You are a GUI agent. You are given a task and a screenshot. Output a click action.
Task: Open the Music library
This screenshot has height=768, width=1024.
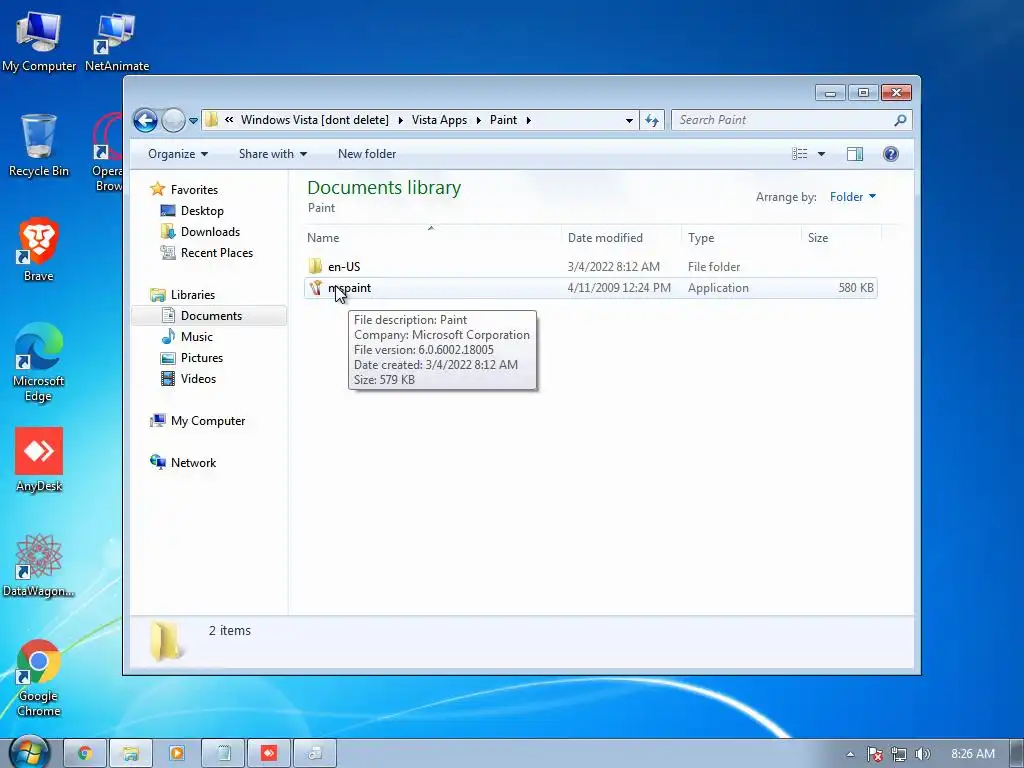(197, 337)
